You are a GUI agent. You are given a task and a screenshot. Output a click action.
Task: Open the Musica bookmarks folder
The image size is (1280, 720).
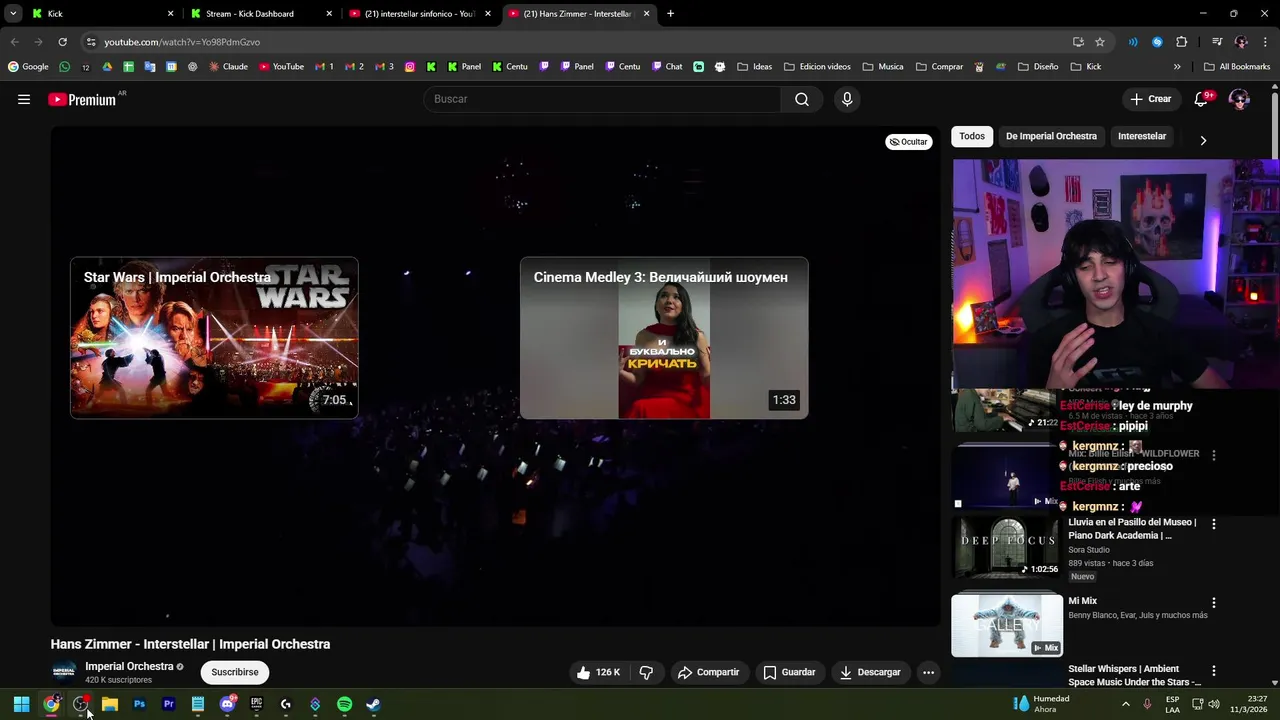(882, 67)
